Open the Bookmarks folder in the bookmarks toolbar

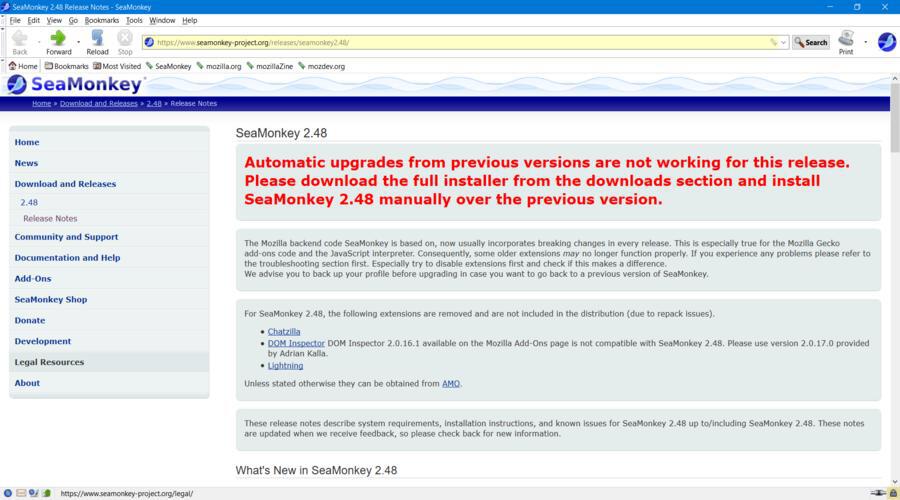[67, 66]
